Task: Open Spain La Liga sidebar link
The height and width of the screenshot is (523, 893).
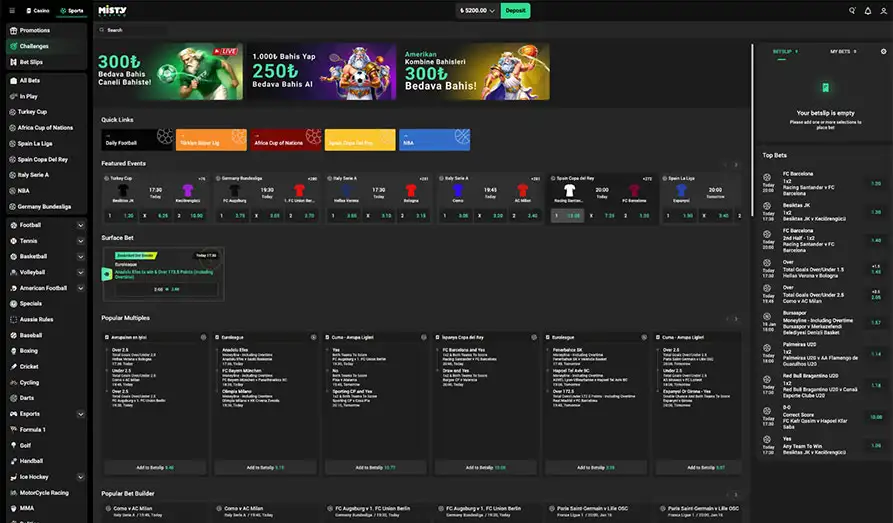Action: 46,144
